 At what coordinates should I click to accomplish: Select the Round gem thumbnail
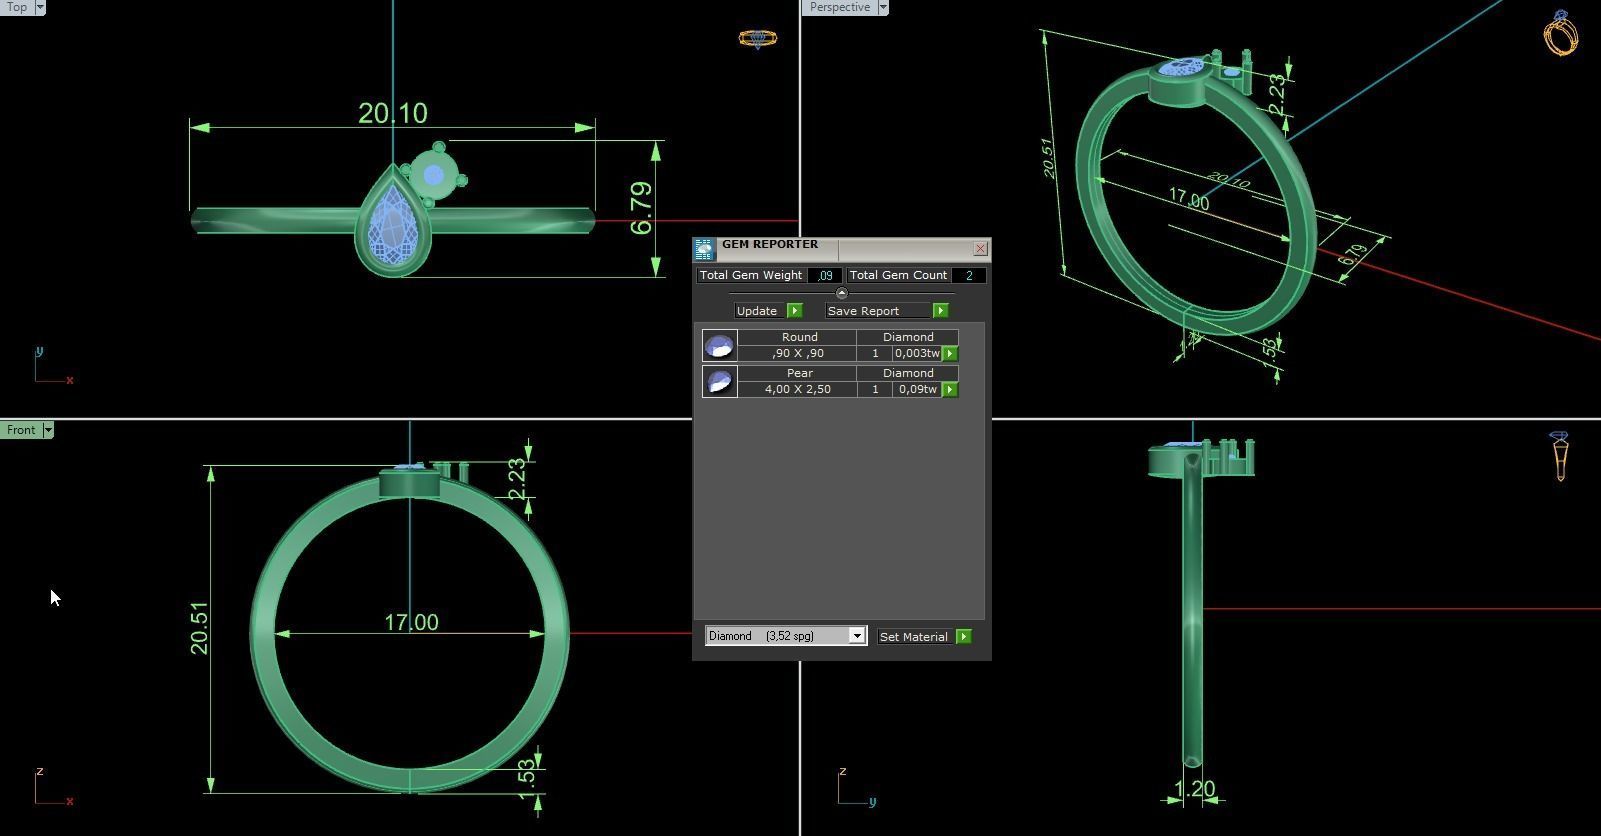point(720,346)
